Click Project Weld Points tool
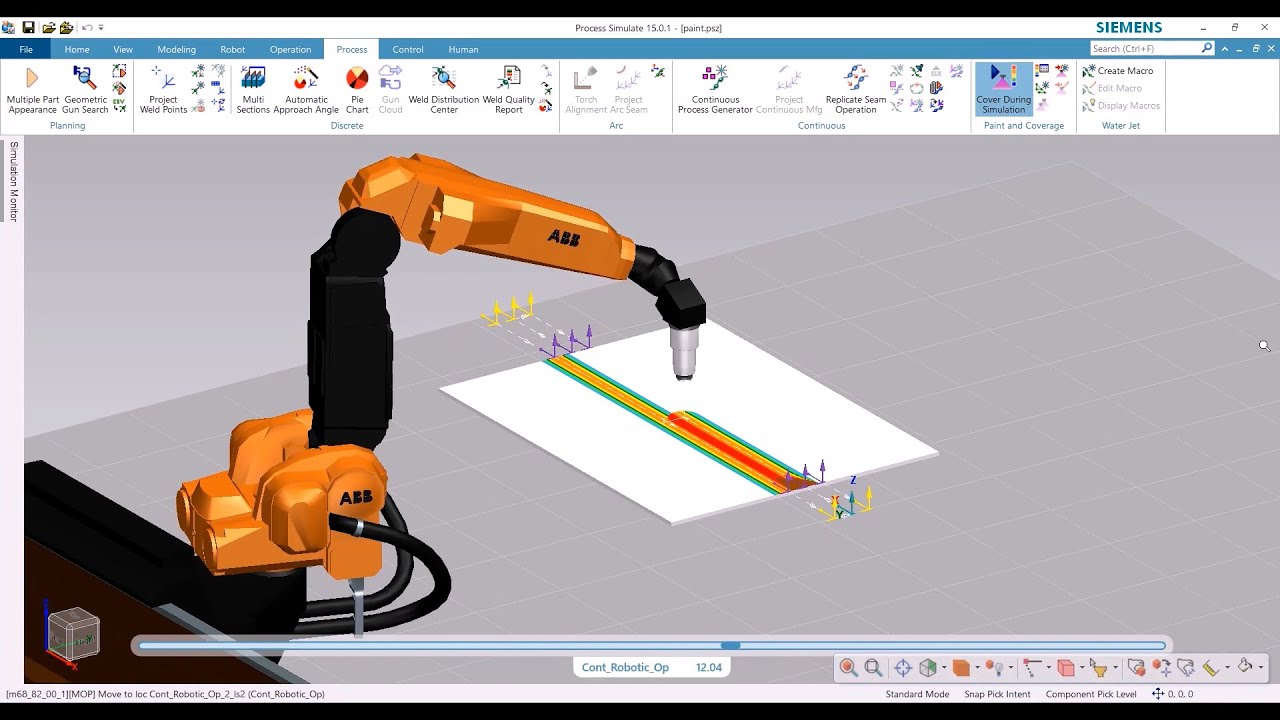Viewport: 1280px width, 720px height. tap(163, 90)
